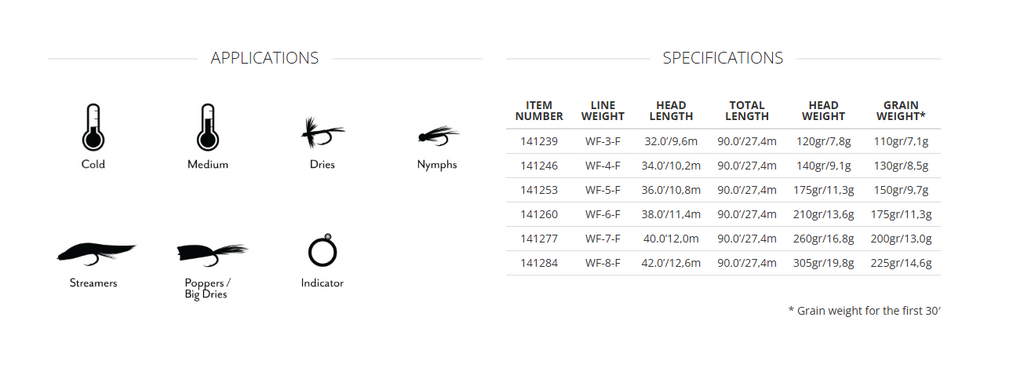
Task: Click the Poppers / Big Dries icon
Action: click(211, 255)
